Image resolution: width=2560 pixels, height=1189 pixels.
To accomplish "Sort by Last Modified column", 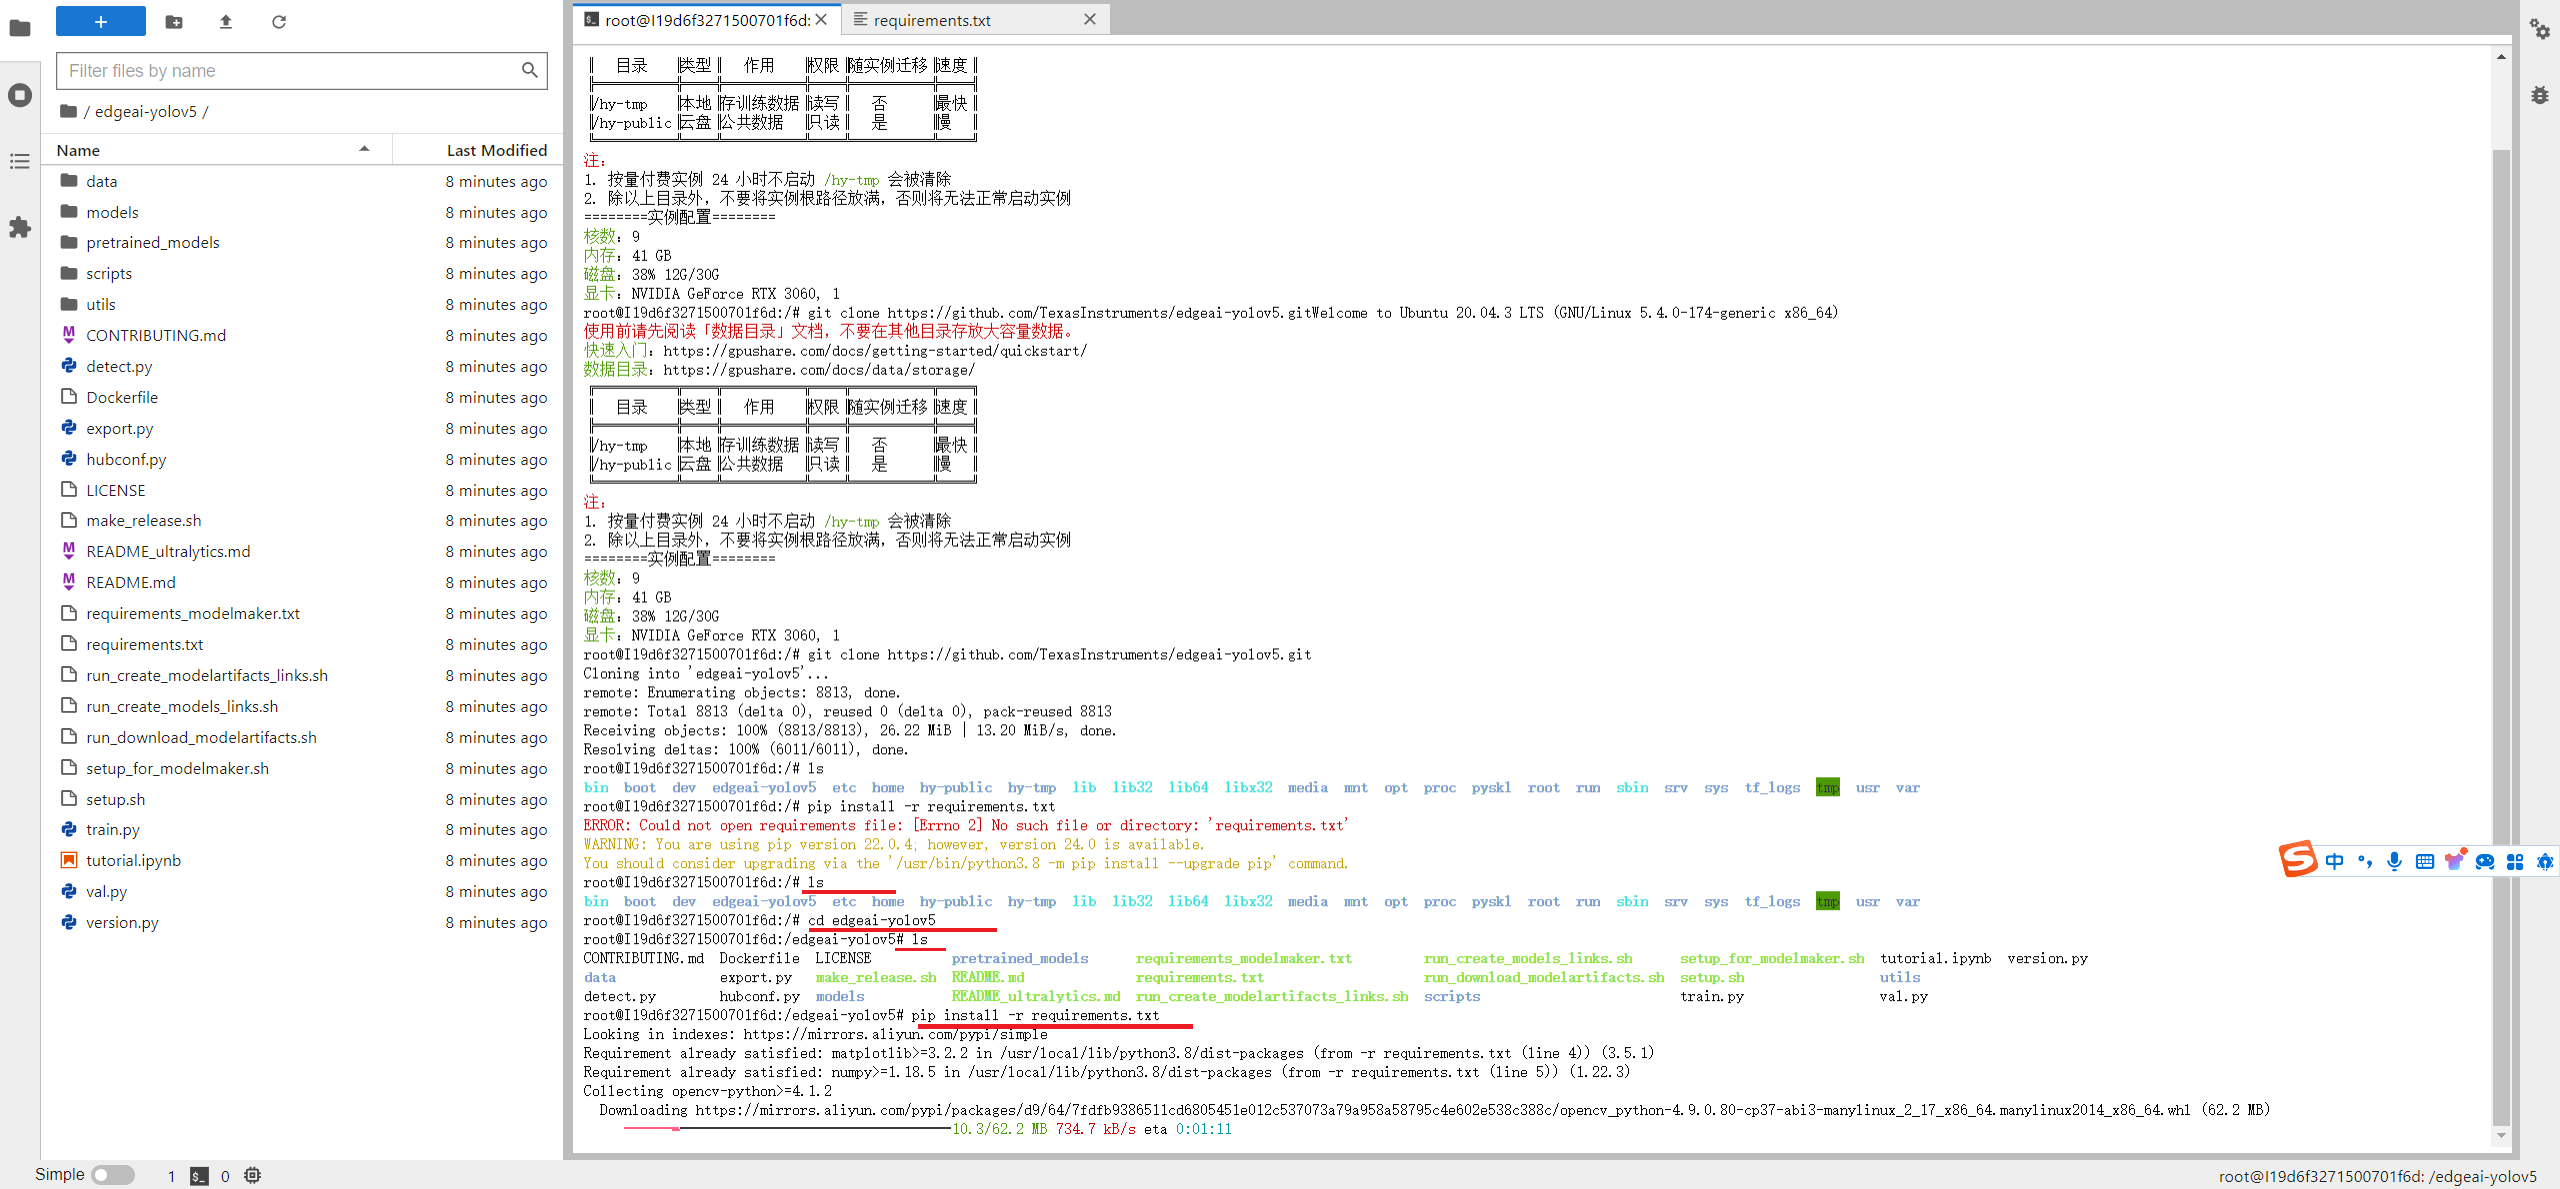I will click(x=496, y=150).
